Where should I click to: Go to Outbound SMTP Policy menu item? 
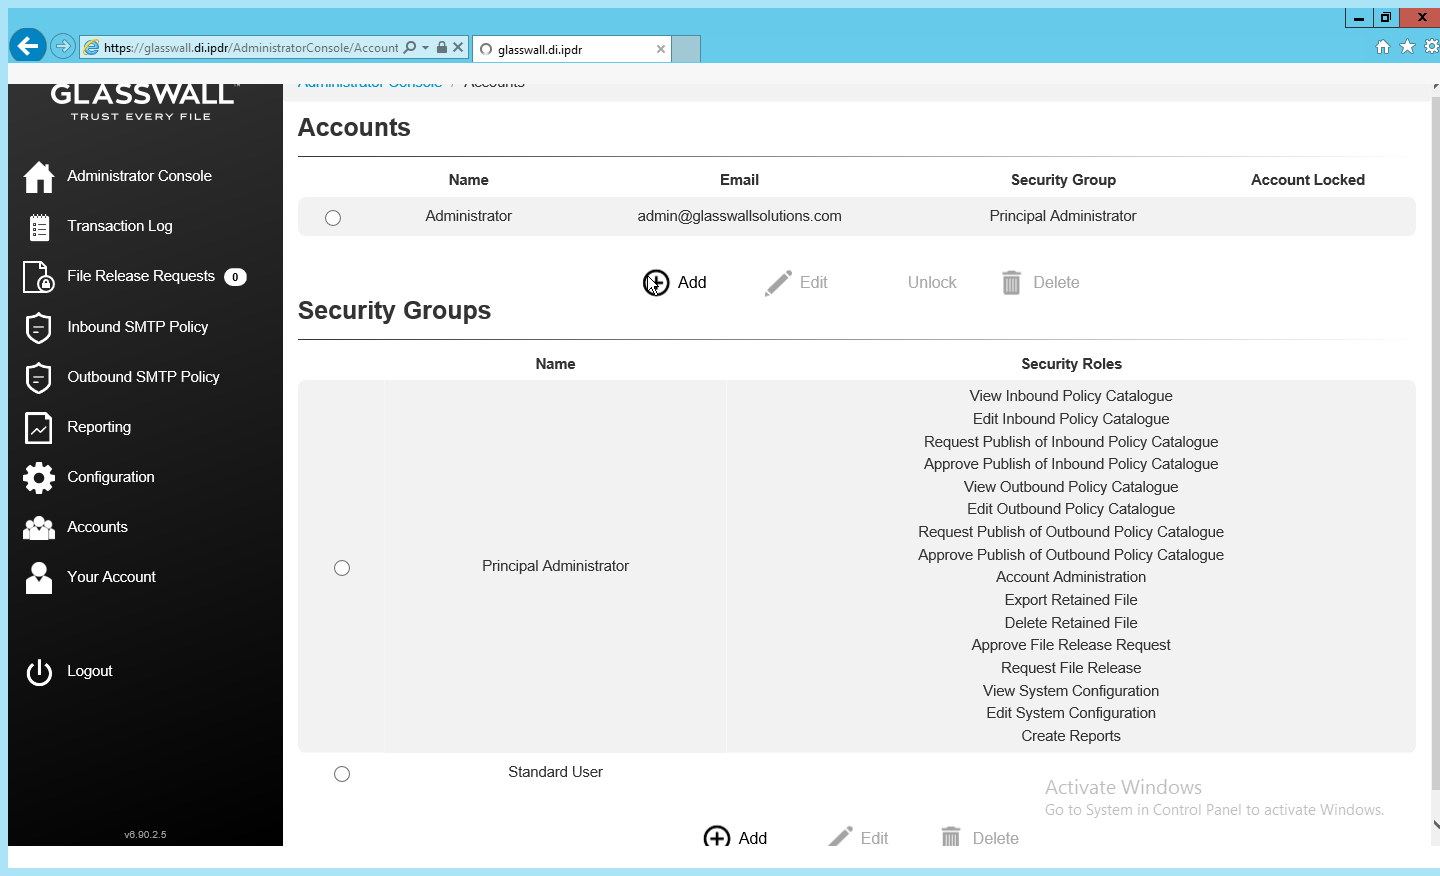coord(143,377)
